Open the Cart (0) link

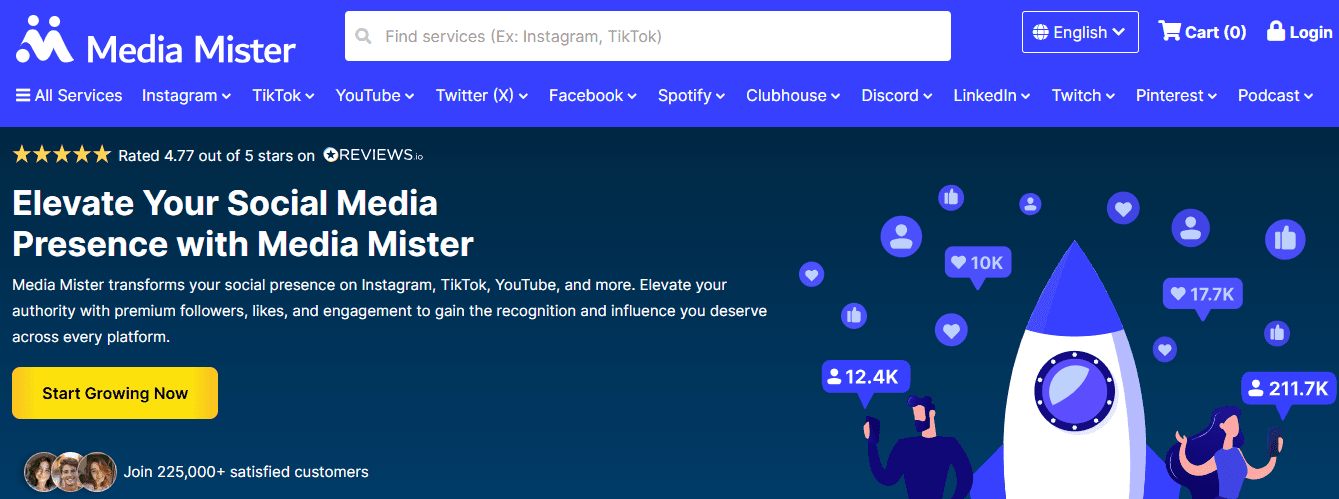(x=1202, y=32)
